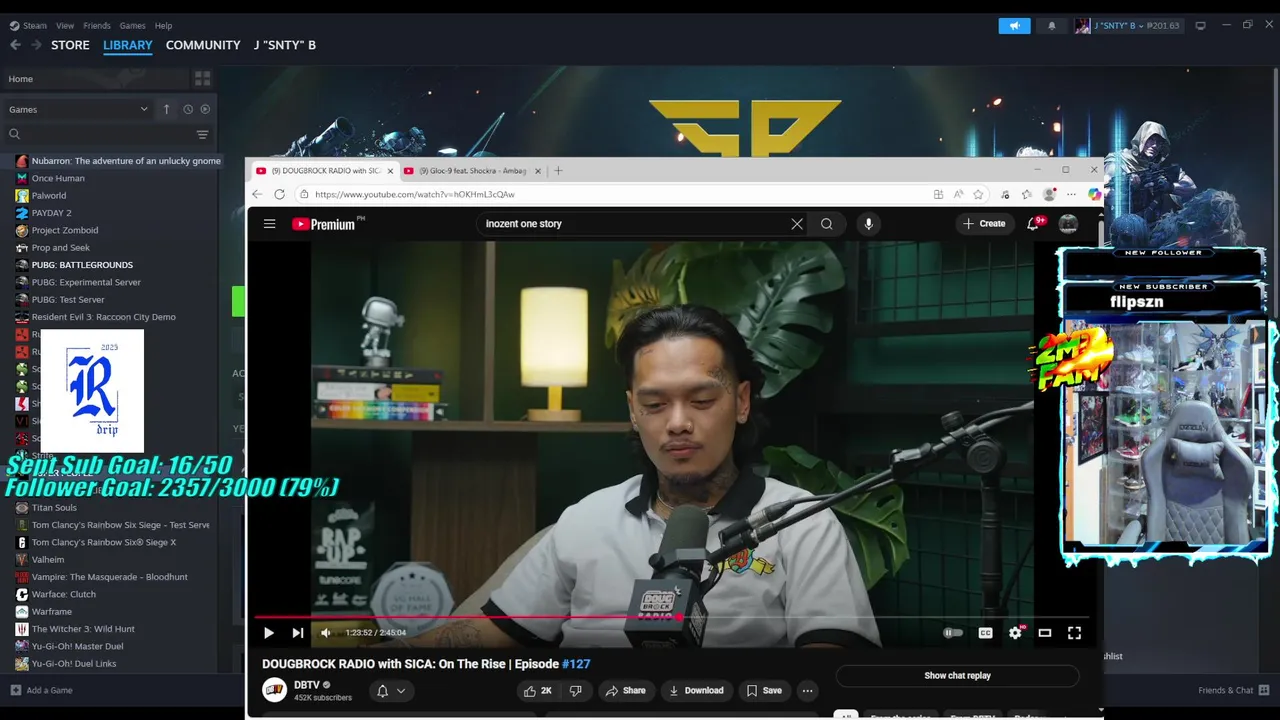This screenshot has width=1280, height=720.
Task: Open Steam STORE section
Action: 70,45
